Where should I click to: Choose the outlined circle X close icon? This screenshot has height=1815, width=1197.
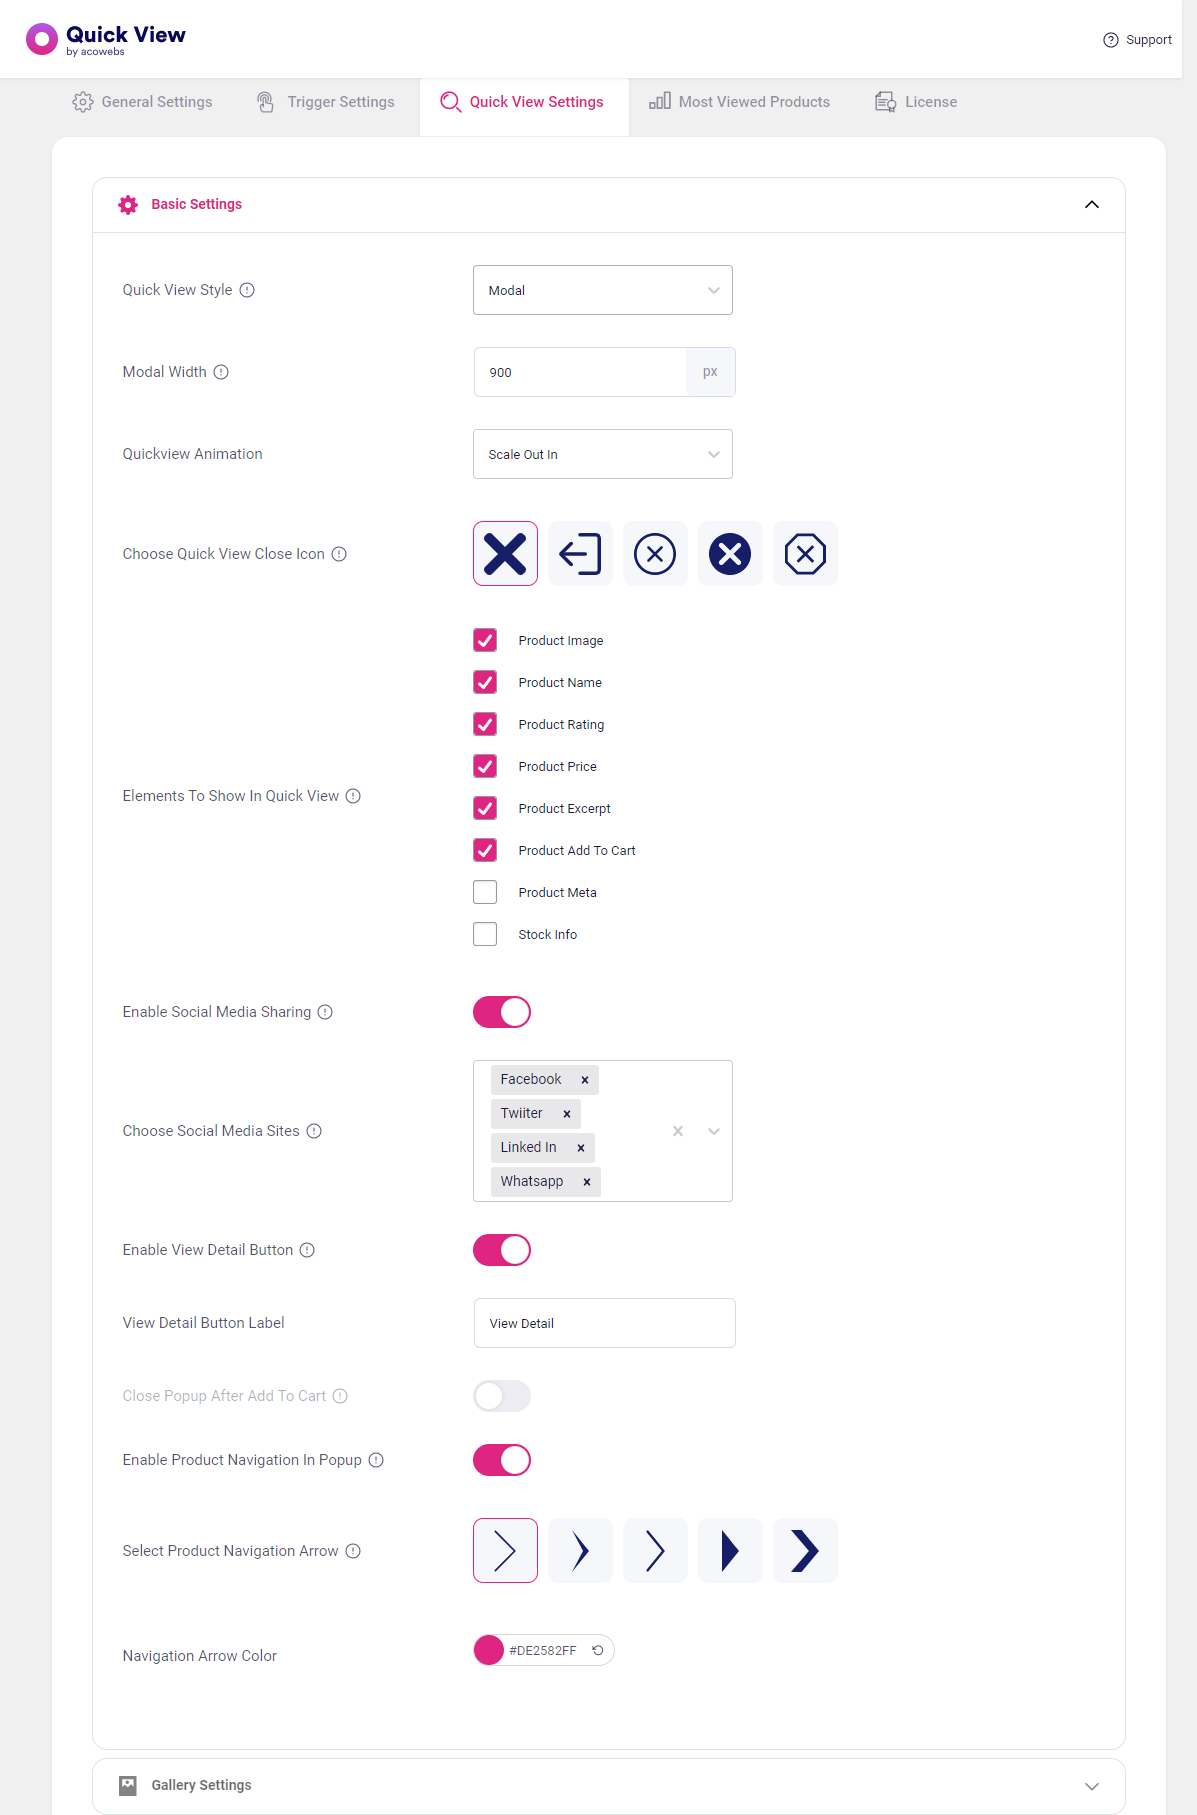655,553
